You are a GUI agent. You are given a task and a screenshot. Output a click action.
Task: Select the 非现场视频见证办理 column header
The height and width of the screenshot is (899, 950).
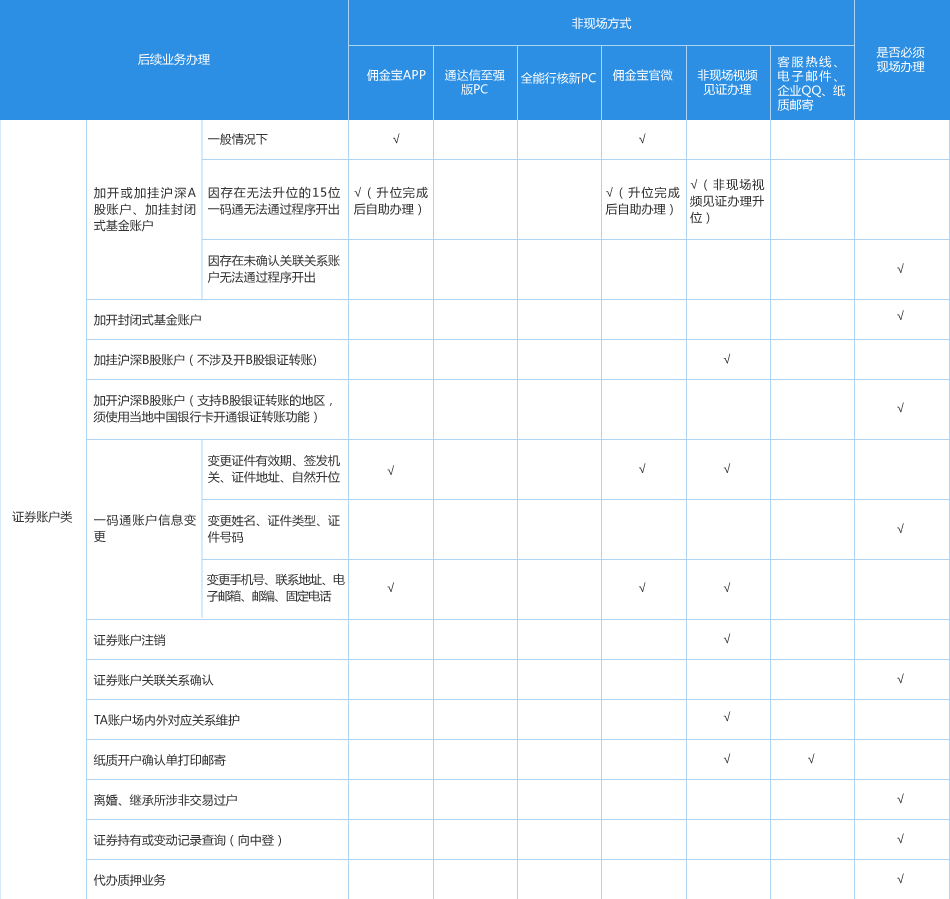click(x=728, y=82)
